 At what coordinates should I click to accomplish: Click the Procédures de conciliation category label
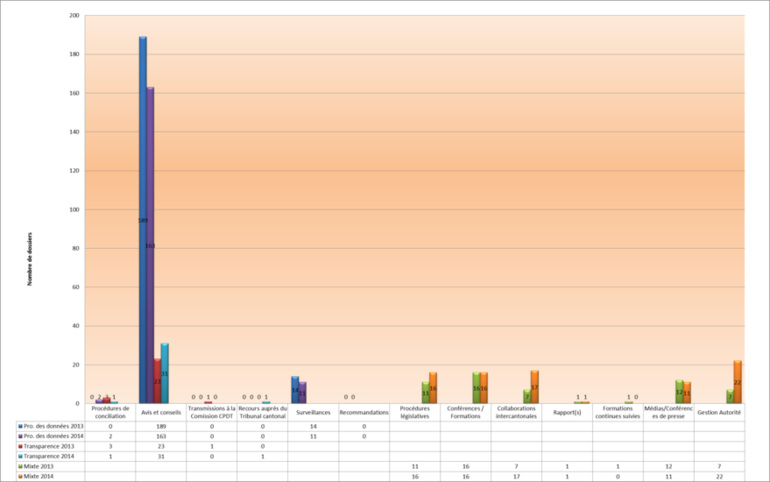point(110,412)
